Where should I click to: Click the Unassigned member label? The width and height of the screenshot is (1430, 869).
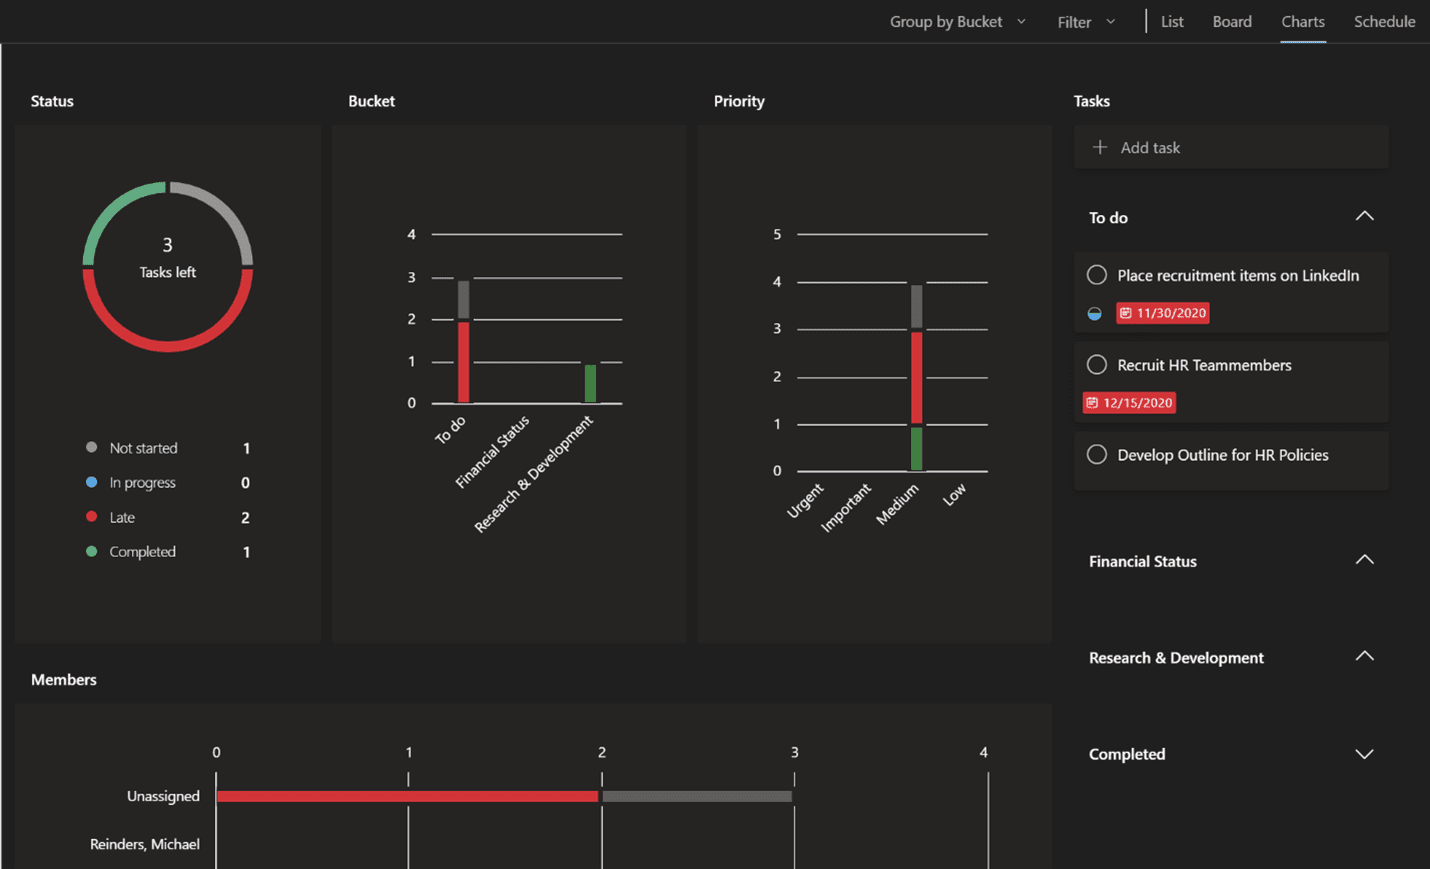[163, 796]
